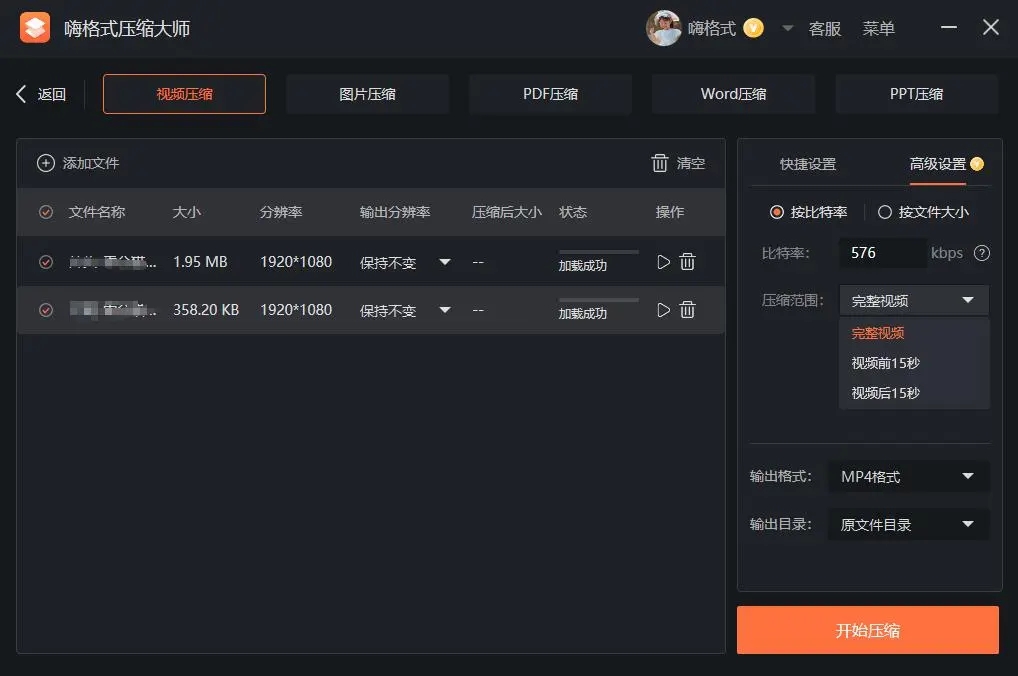Image resolution: width=1018 pixels, height=676 pixels.
Task: Toggle the check circle on the first file row
Action: click(45, 261)
